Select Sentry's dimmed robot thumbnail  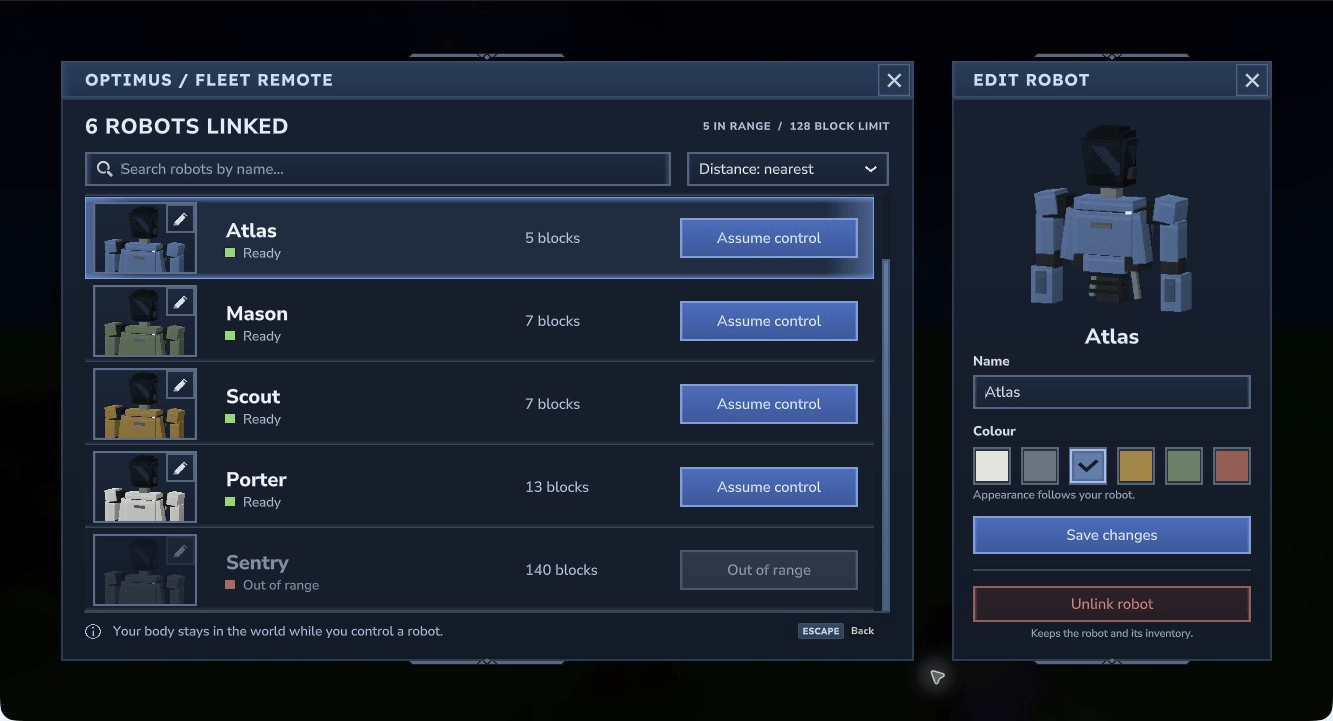(145, 570)
